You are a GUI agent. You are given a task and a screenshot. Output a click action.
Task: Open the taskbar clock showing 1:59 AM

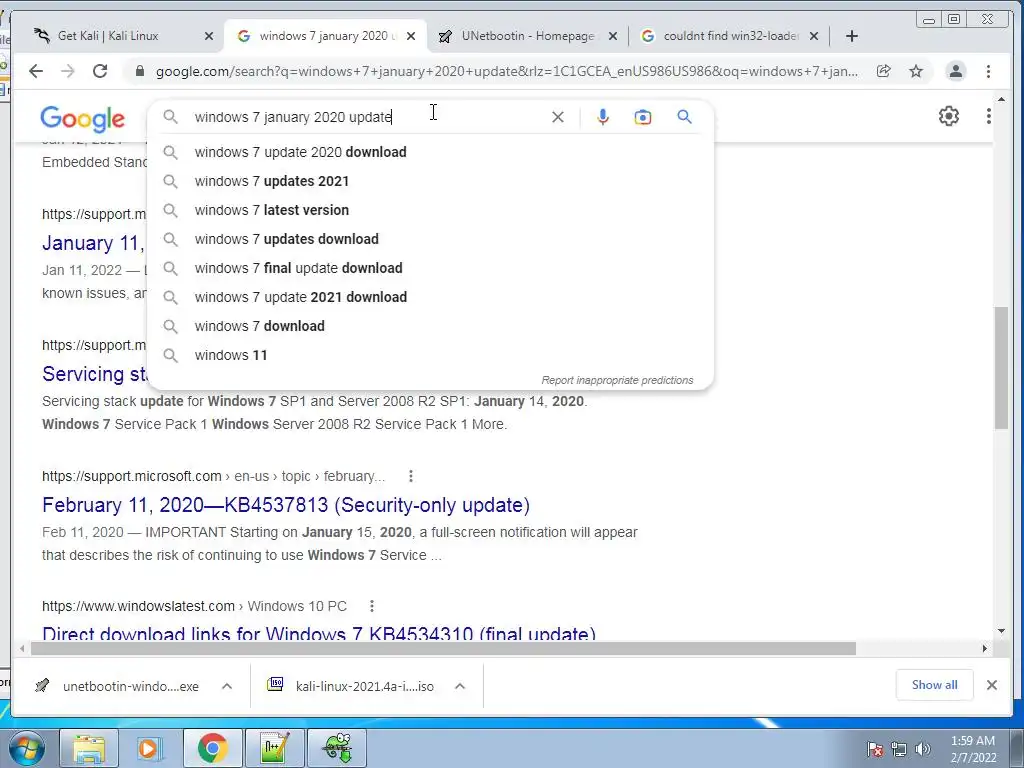coord(973,749)
